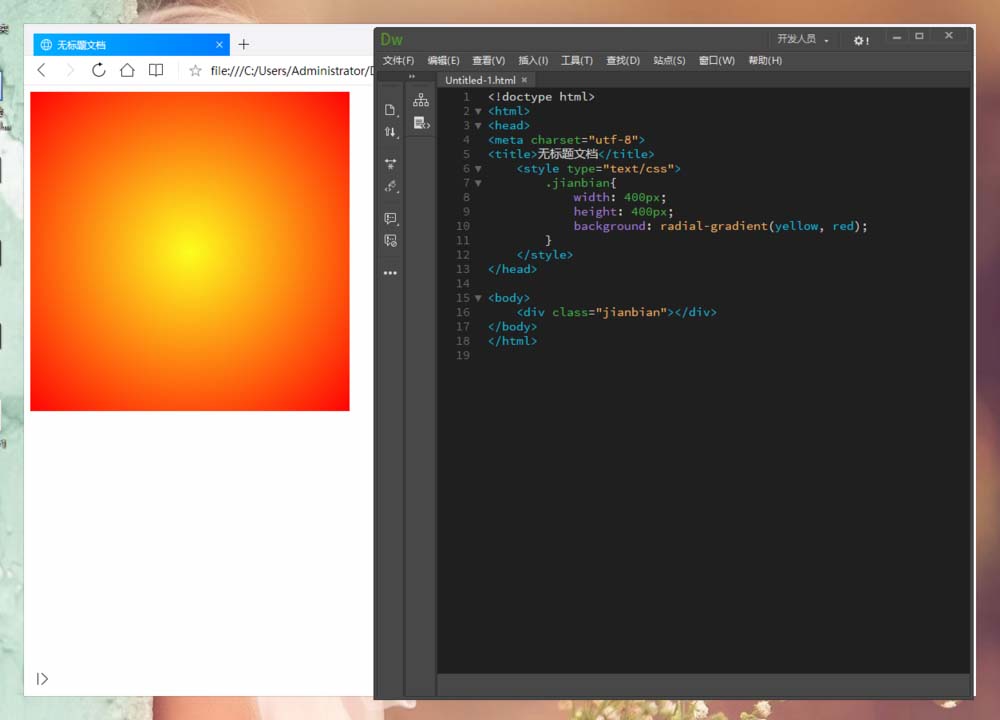
Task: Click the Open Documents icon in Dreamweaver's left toolbar
Action: tap(390, 110)
